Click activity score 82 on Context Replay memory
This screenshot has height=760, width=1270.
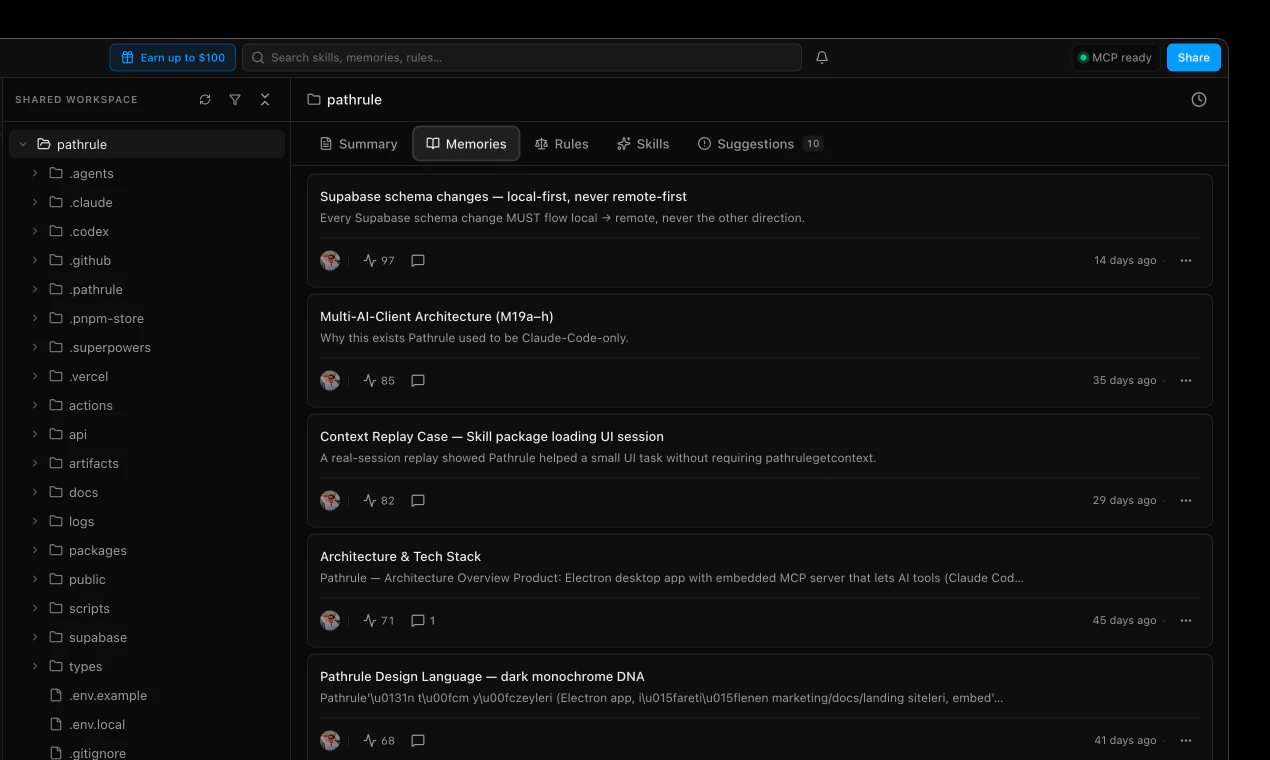click(379, 501)
